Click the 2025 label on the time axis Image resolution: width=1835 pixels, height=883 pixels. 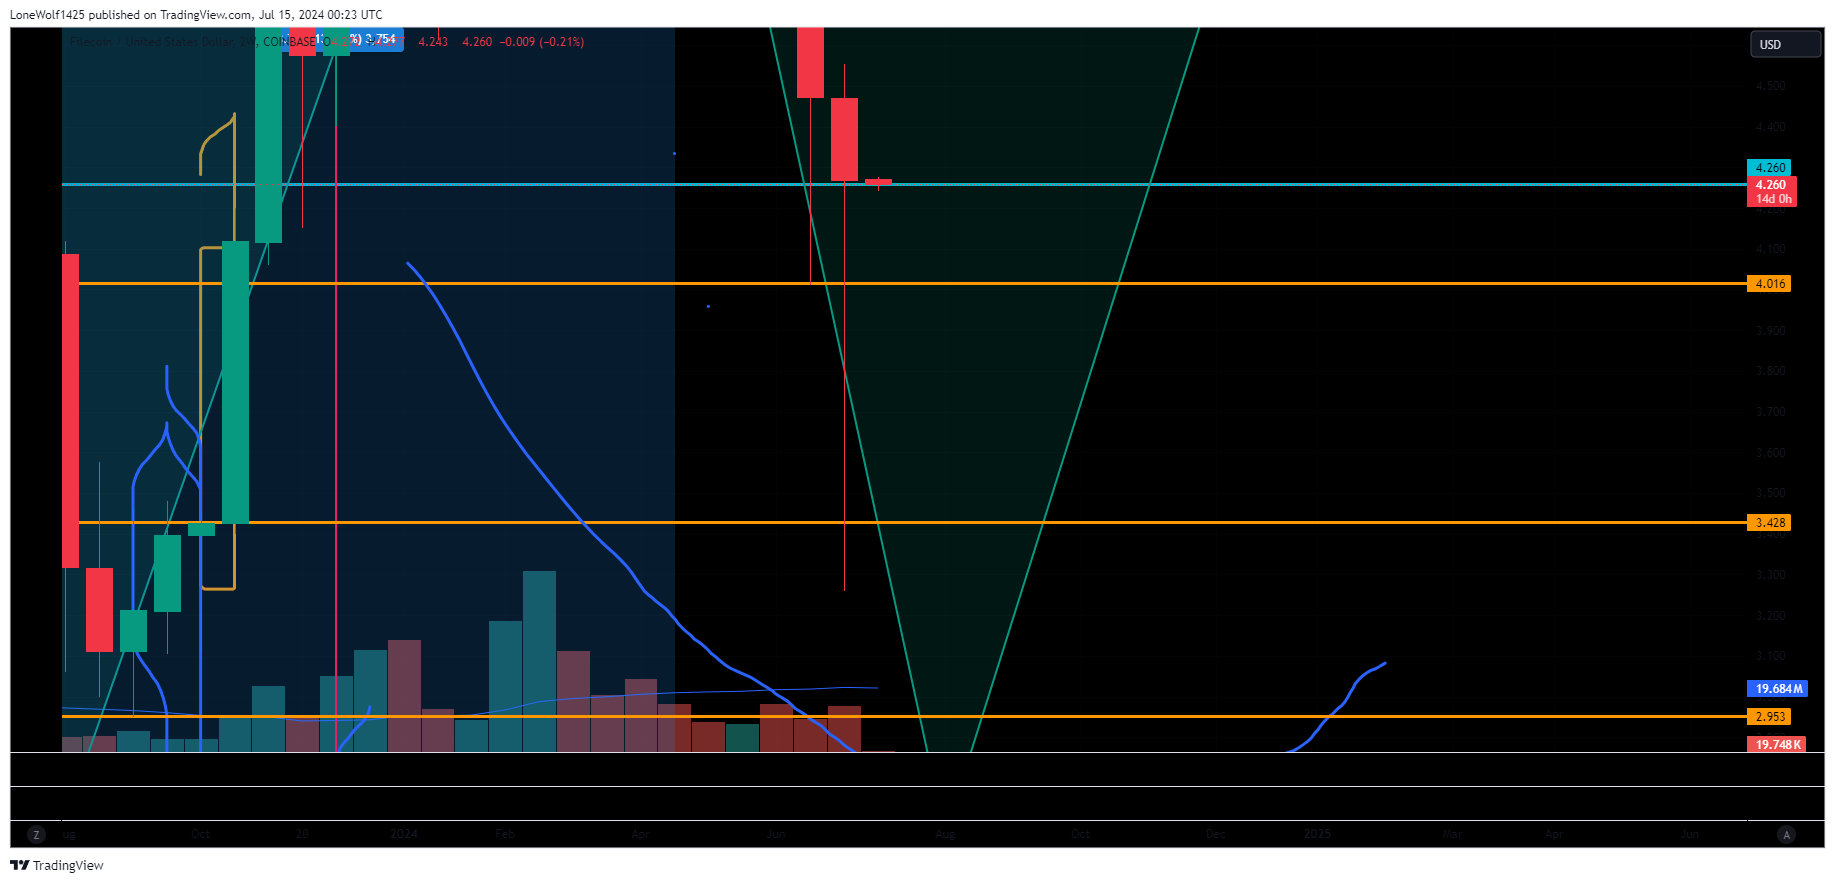pyautogui.click(x=1317, y=834)
